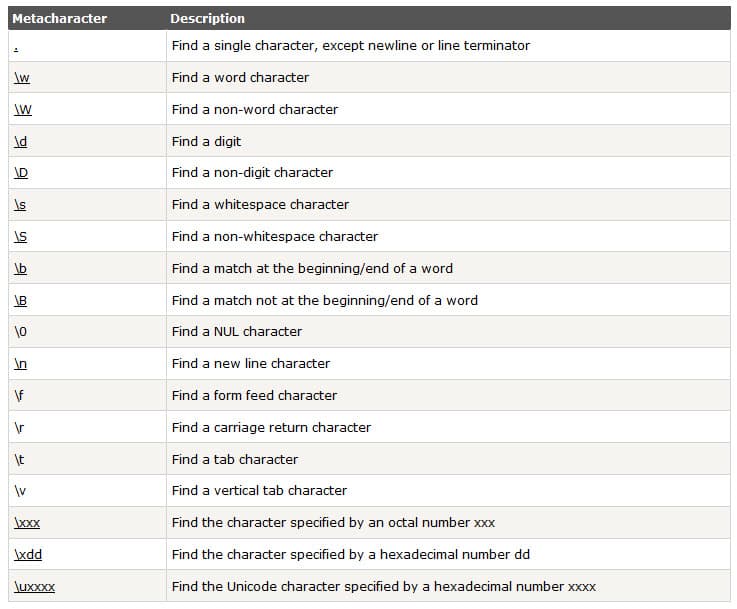Viewport: 737px width, 609px height.
Task: Open the lowercase \s whitespace link
Action: pos(20,205)
